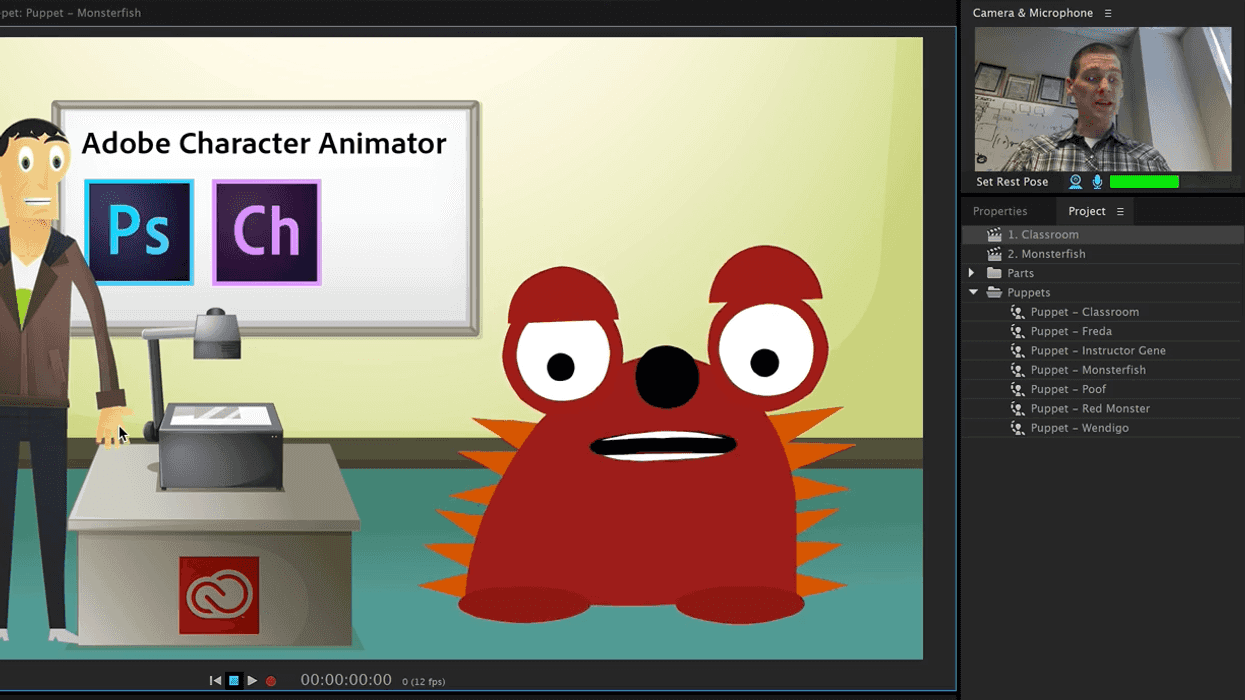The height and width of the screenshot is (700, 1245).
Task: Expand the Parts folder arrow
Action: pos(971,273)
